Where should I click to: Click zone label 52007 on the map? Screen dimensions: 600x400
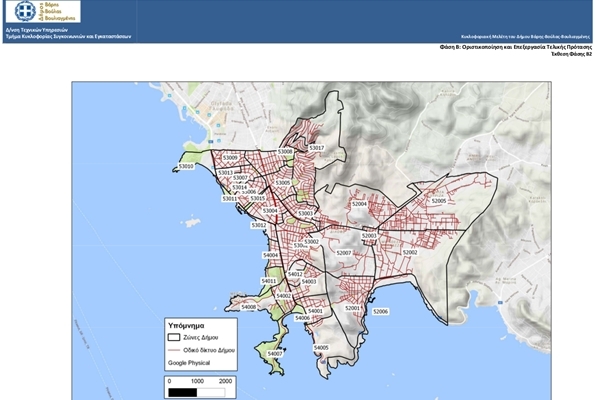[x=344, y=253]
